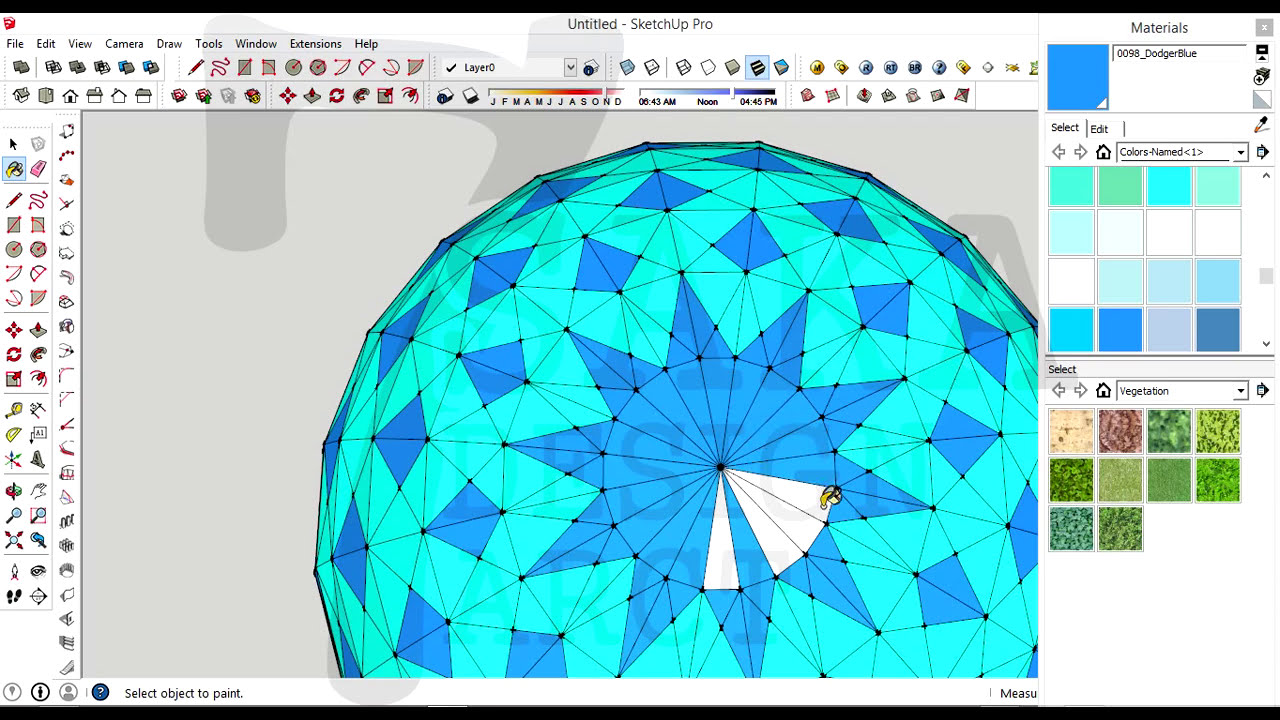Open the Draw menu
Viewport: 1280px width, 720px height.
[x=169, y=43]
